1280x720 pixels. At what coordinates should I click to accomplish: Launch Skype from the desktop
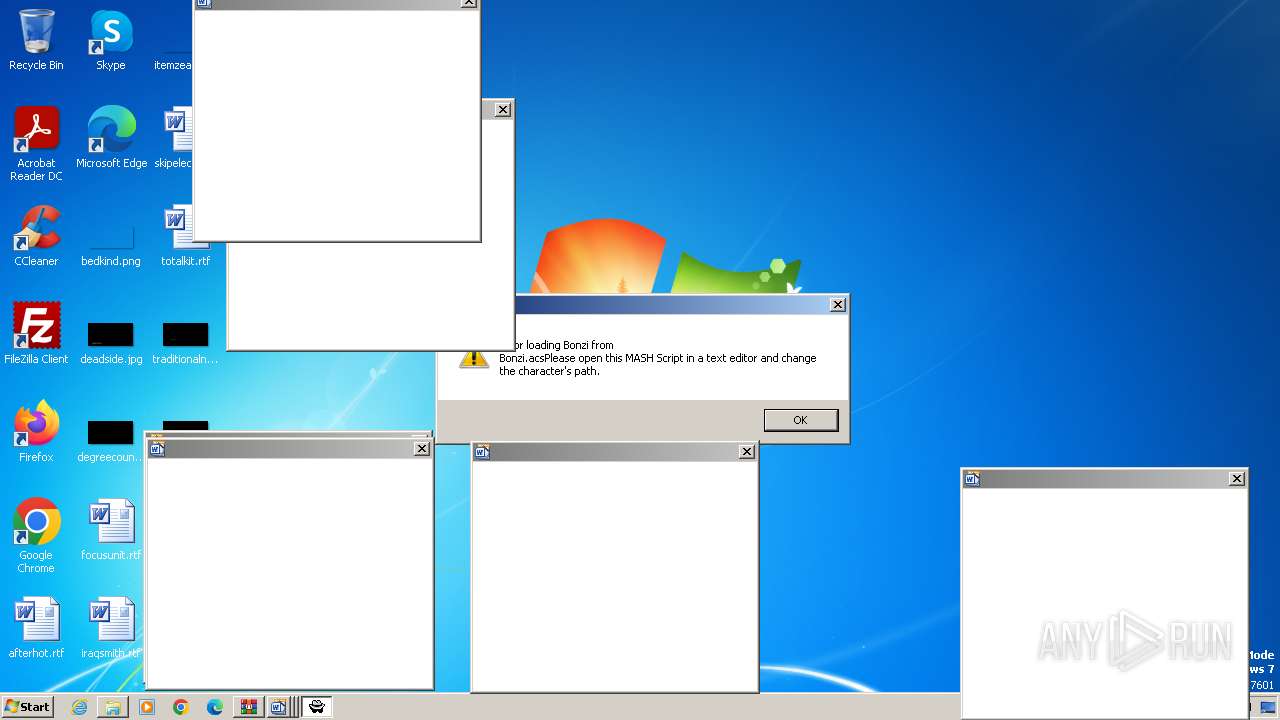(x=111, y=40)
